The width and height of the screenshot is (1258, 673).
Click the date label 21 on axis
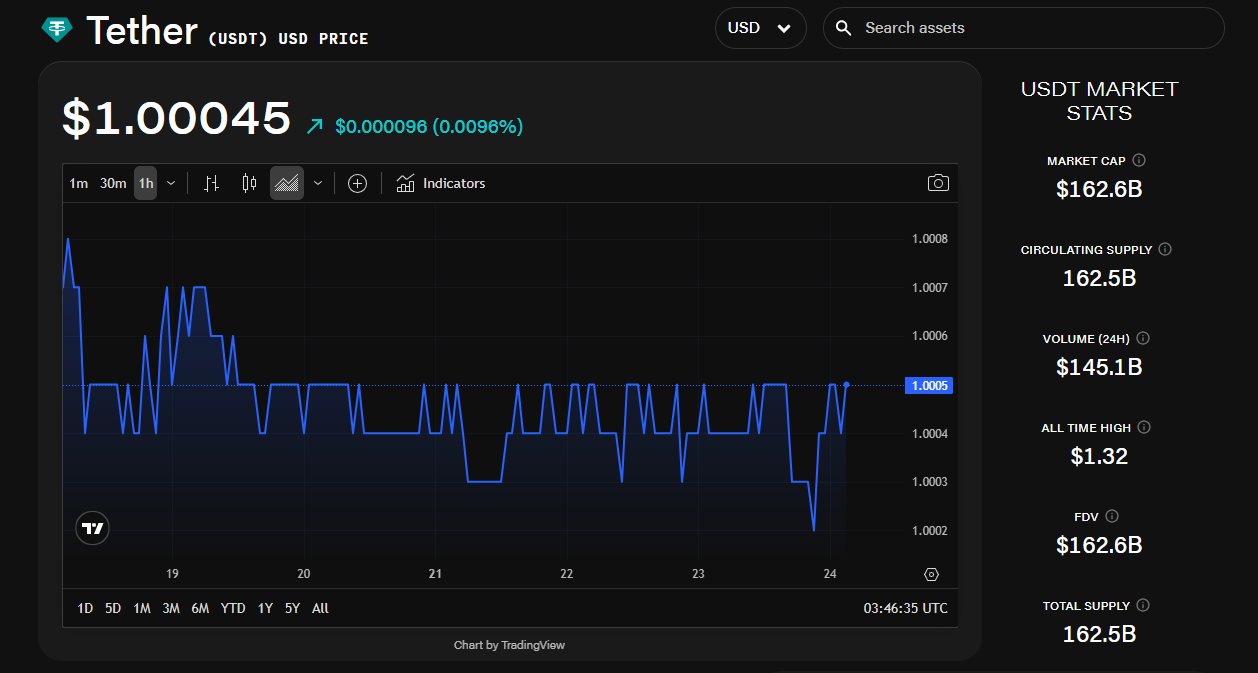[x=435, y=574]
